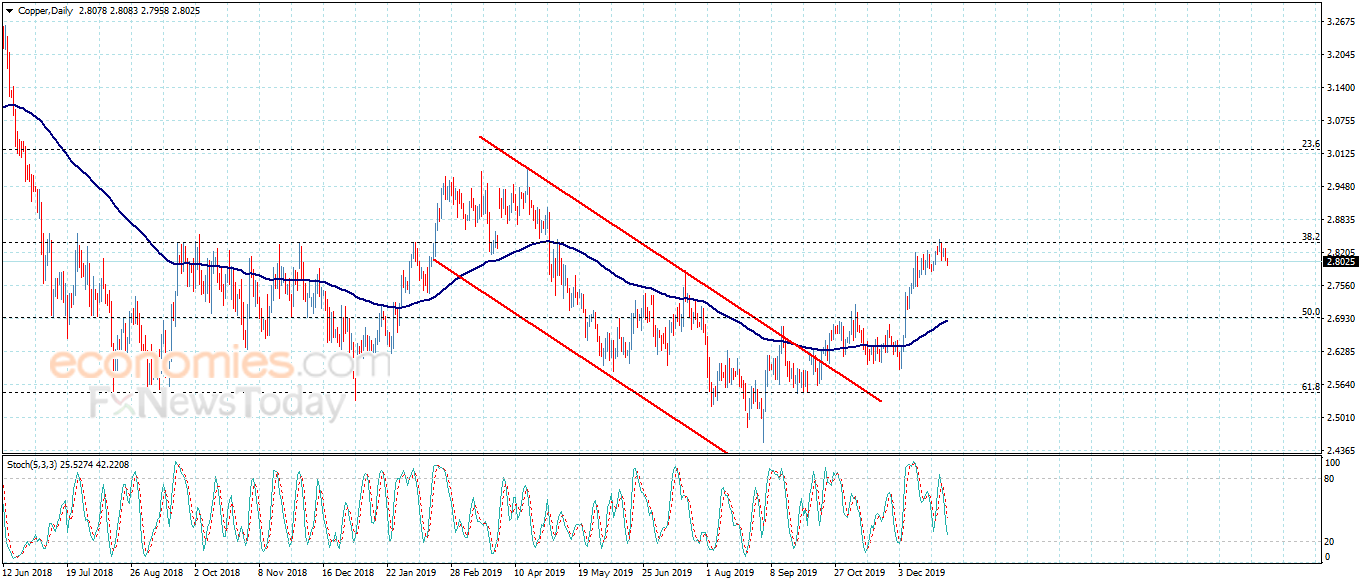Click date label 3 Dec 2019
Screen dimensions: 1362x584
(x=922, y=573)
